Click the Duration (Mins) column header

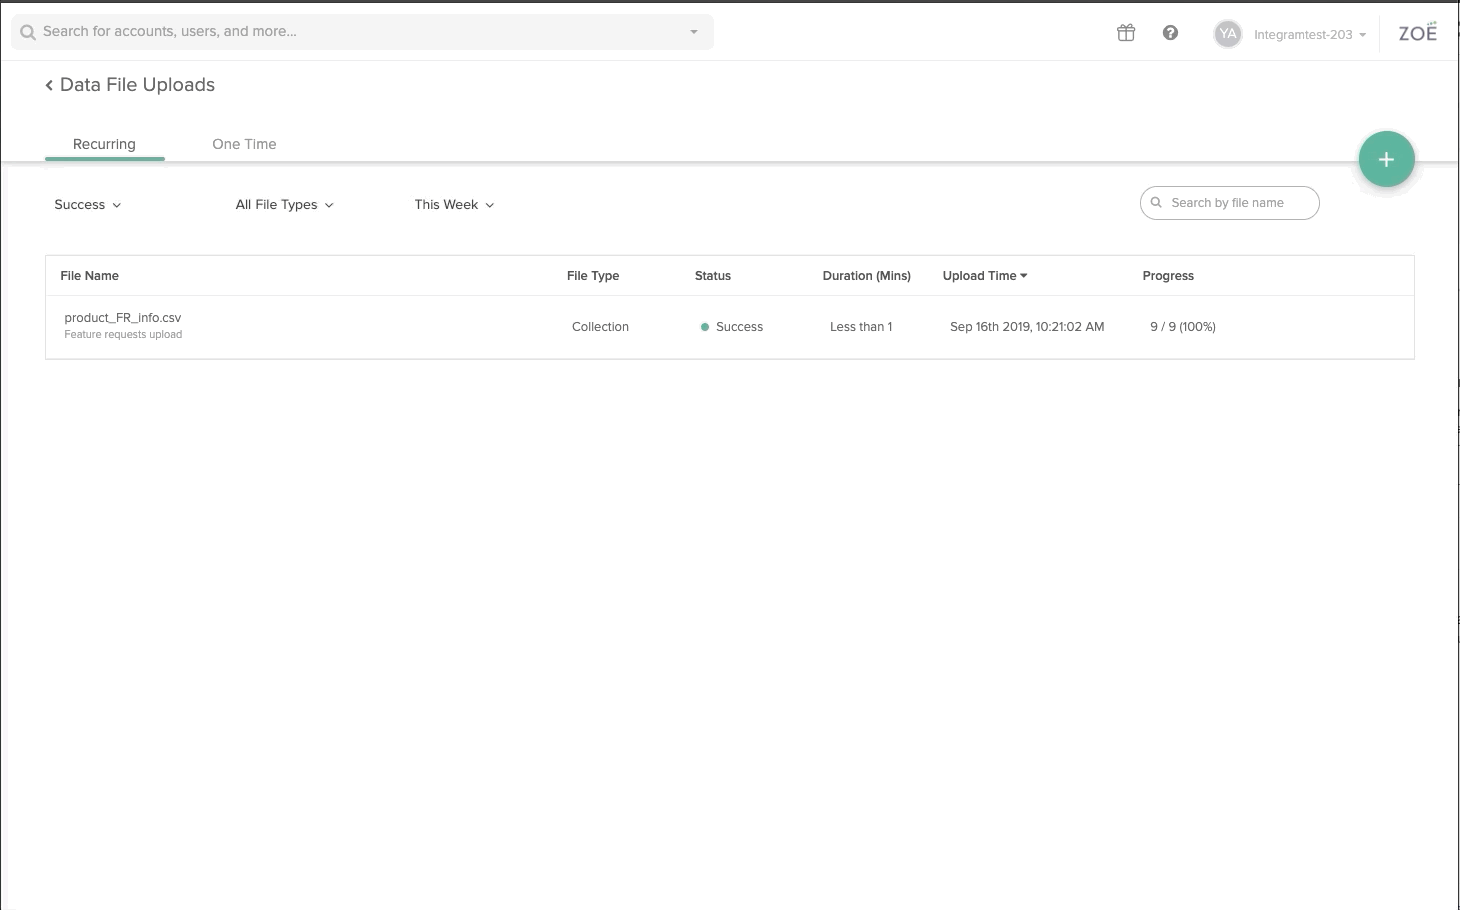coord(866,276)
